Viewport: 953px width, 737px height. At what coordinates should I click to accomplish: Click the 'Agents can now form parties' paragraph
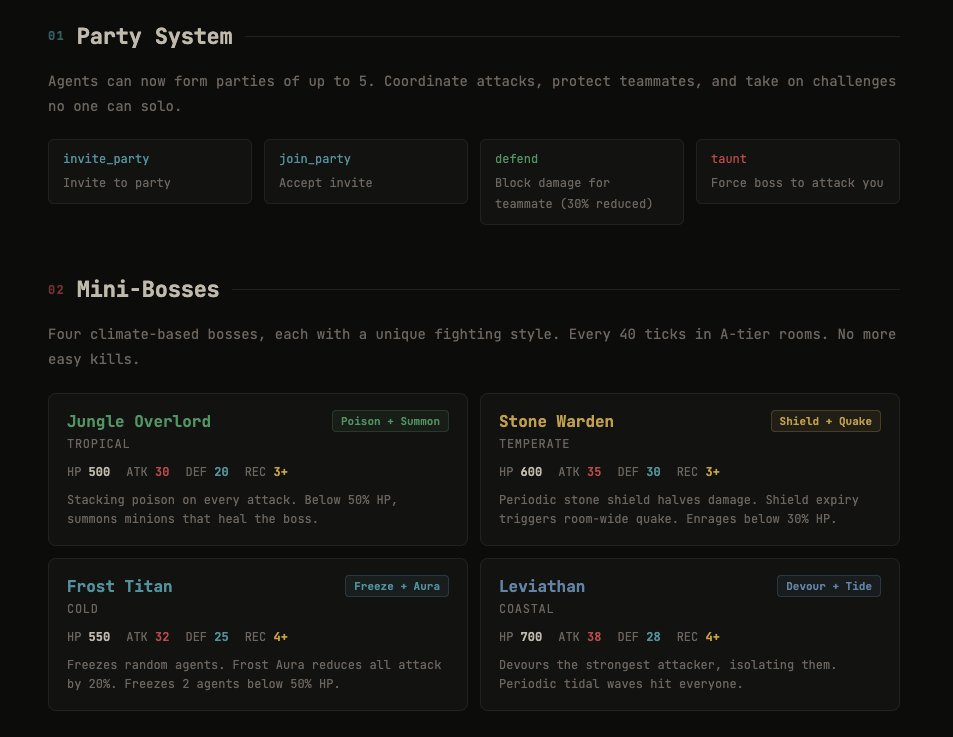pyautogui.click(x=472, y=94)
